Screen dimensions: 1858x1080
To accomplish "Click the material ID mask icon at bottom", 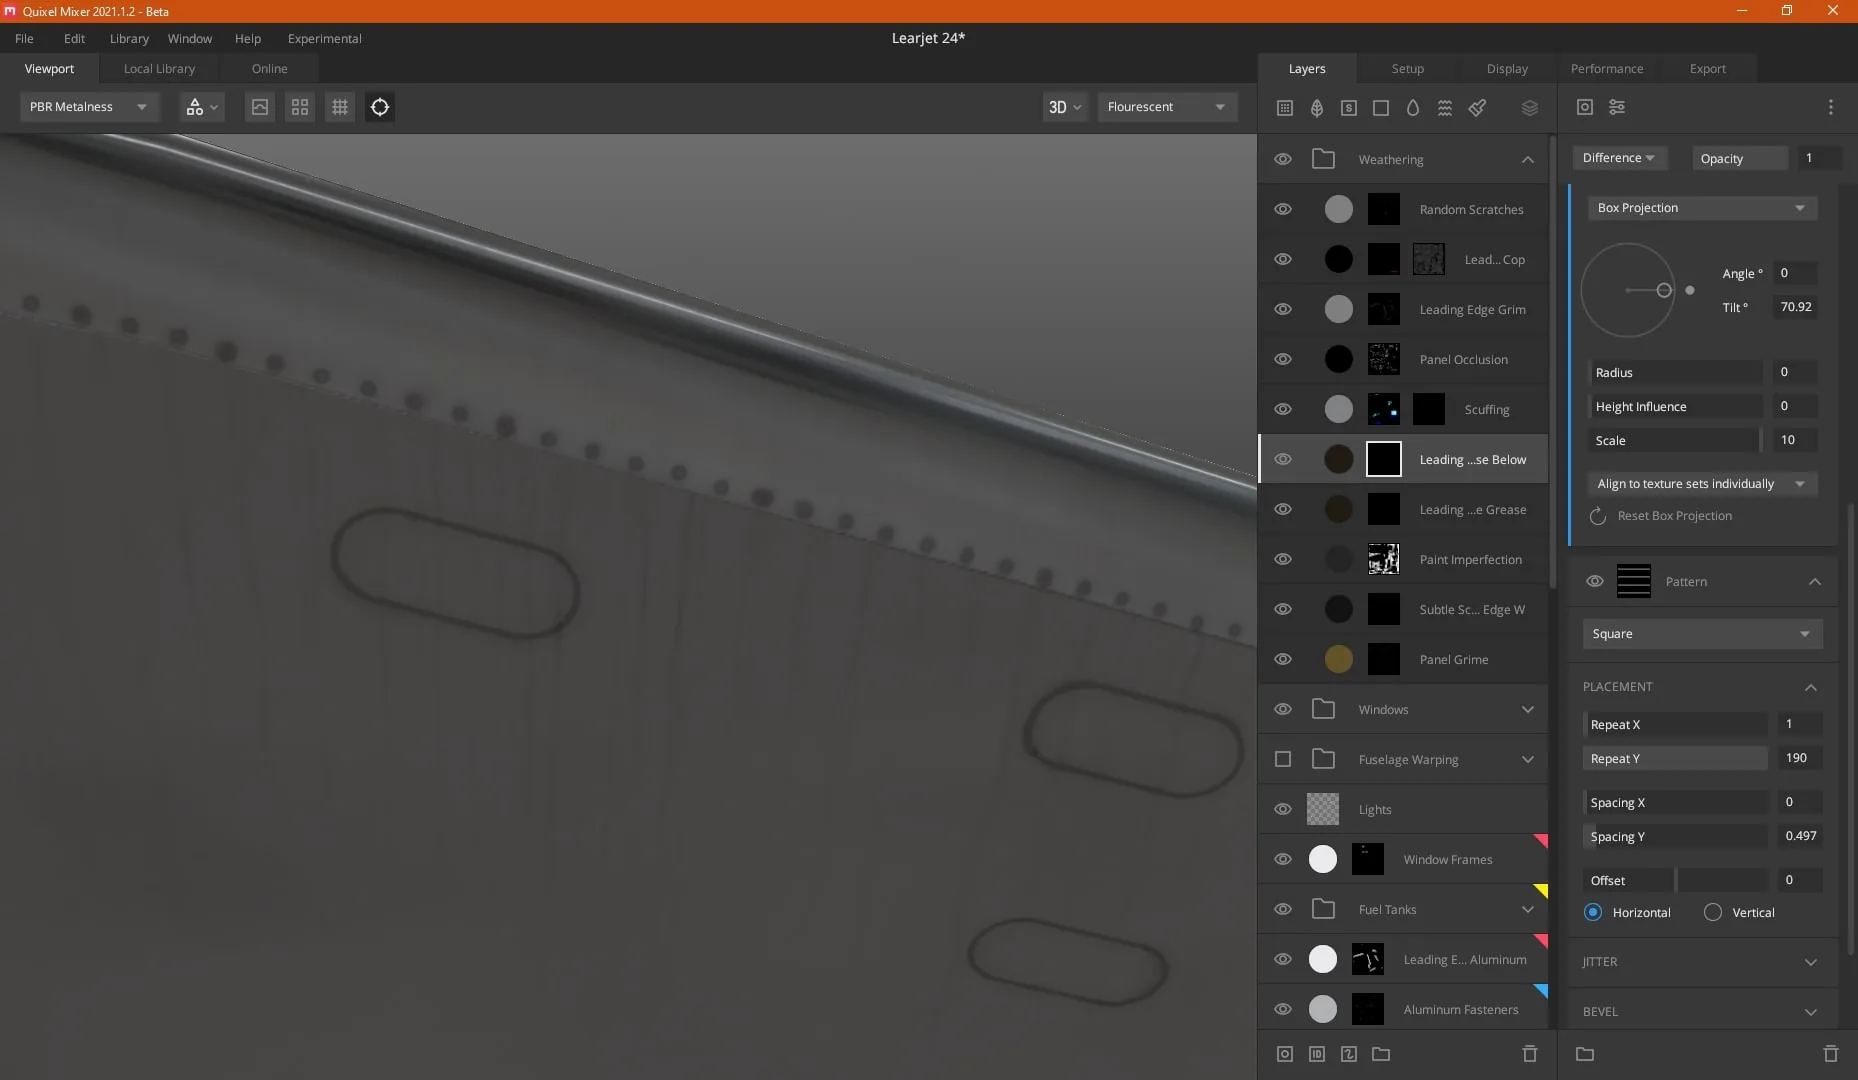I will pos(1317,1054).
